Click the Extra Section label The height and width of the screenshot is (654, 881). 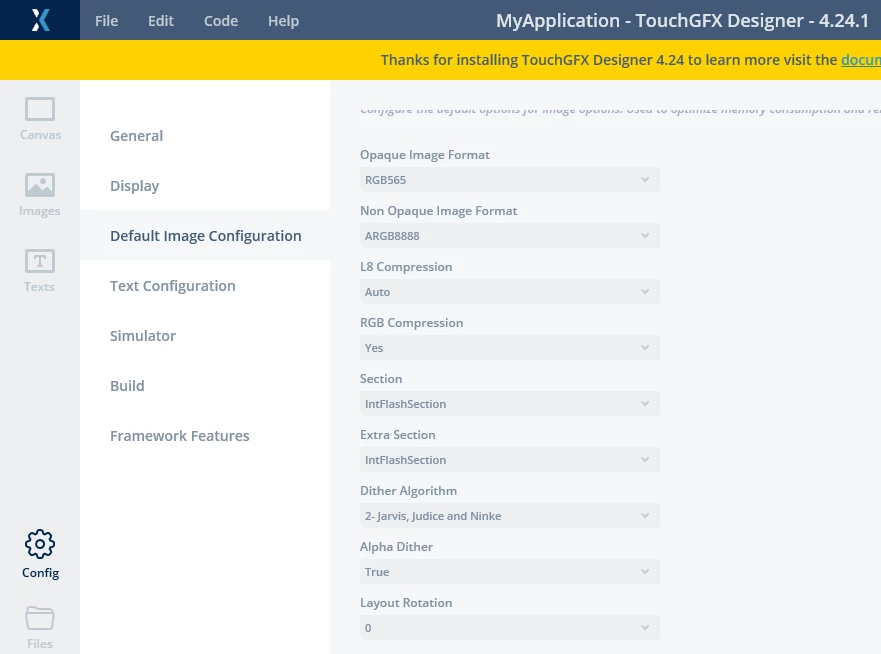point(397,434)
